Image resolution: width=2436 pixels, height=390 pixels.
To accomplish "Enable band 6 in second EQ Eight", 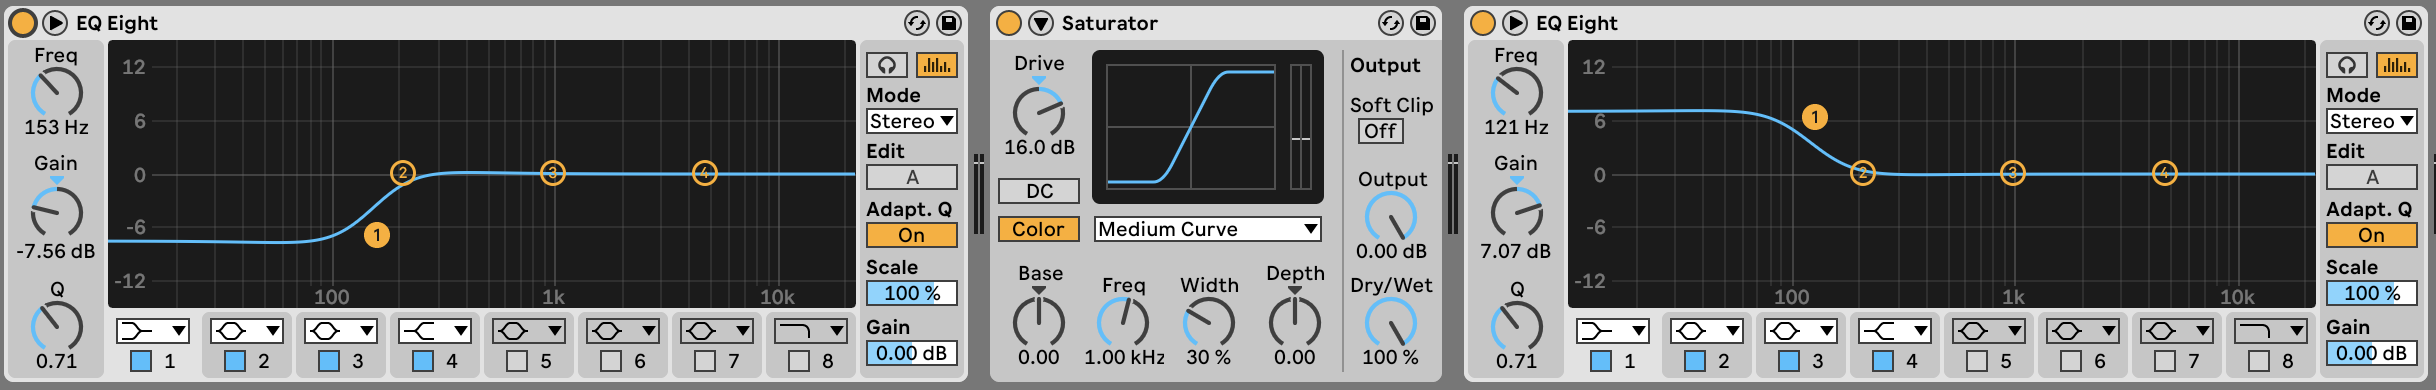I will (x=2071, y=361).
